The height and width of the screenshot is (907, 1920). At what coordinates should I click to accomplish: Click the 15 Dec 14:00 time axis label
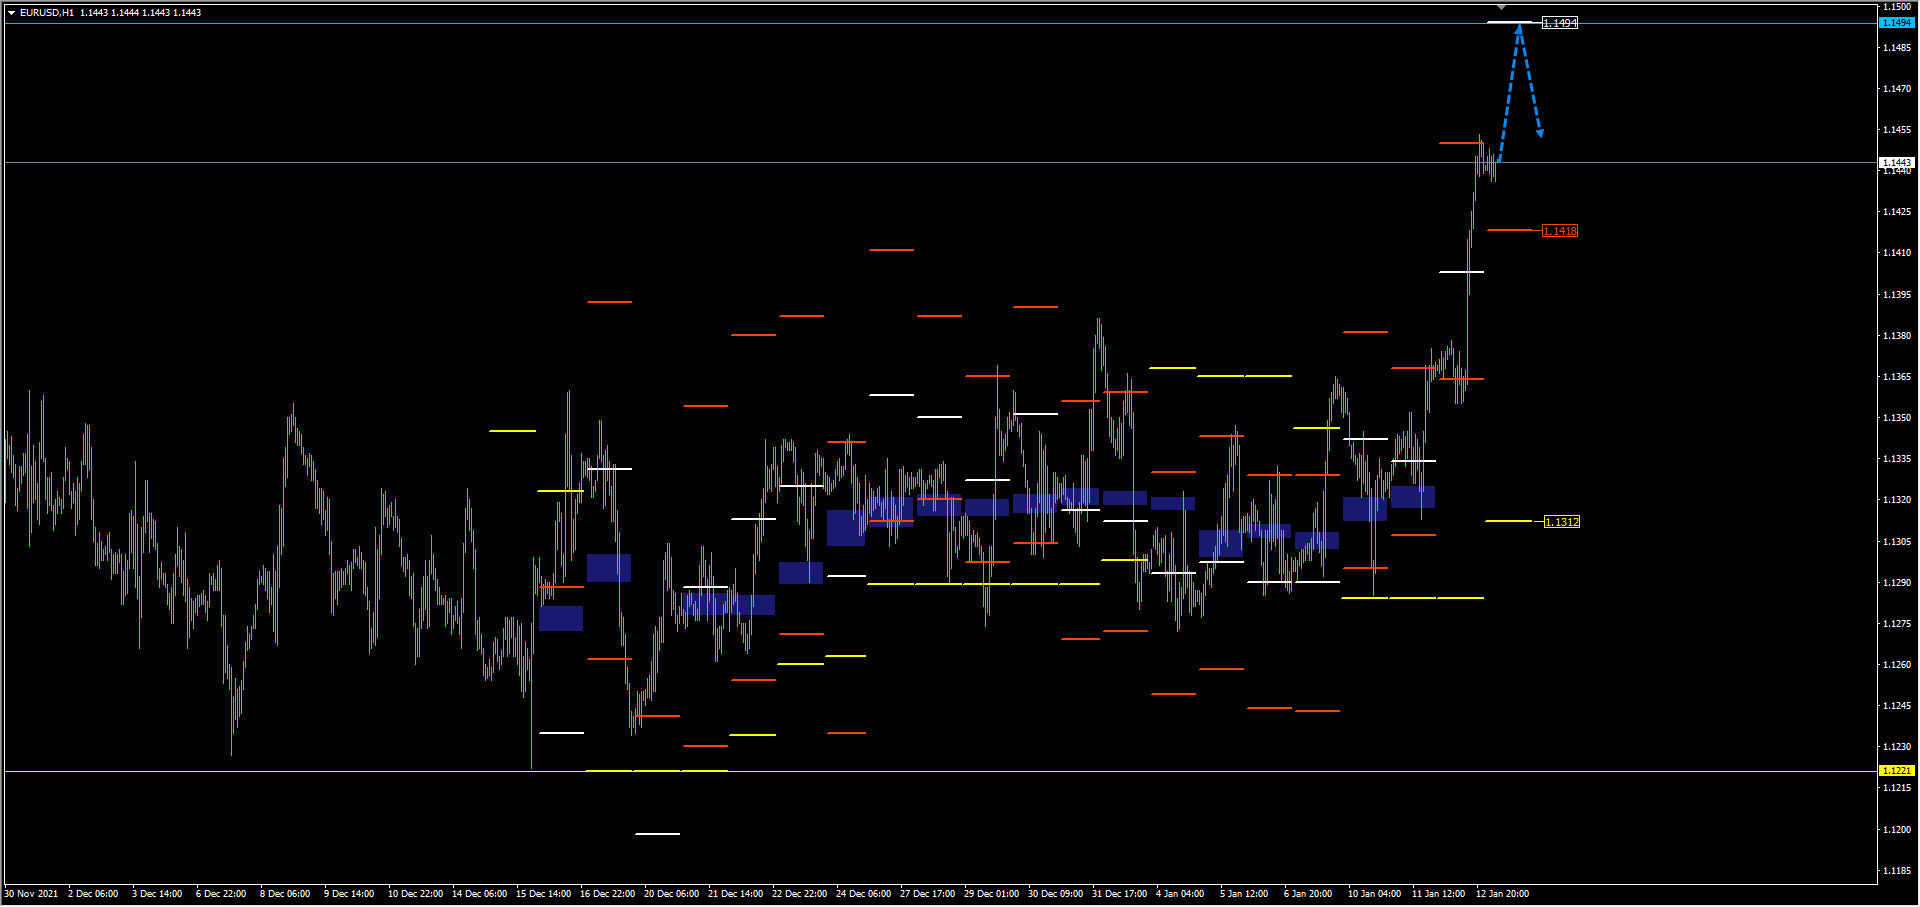(x=543, y=894)
